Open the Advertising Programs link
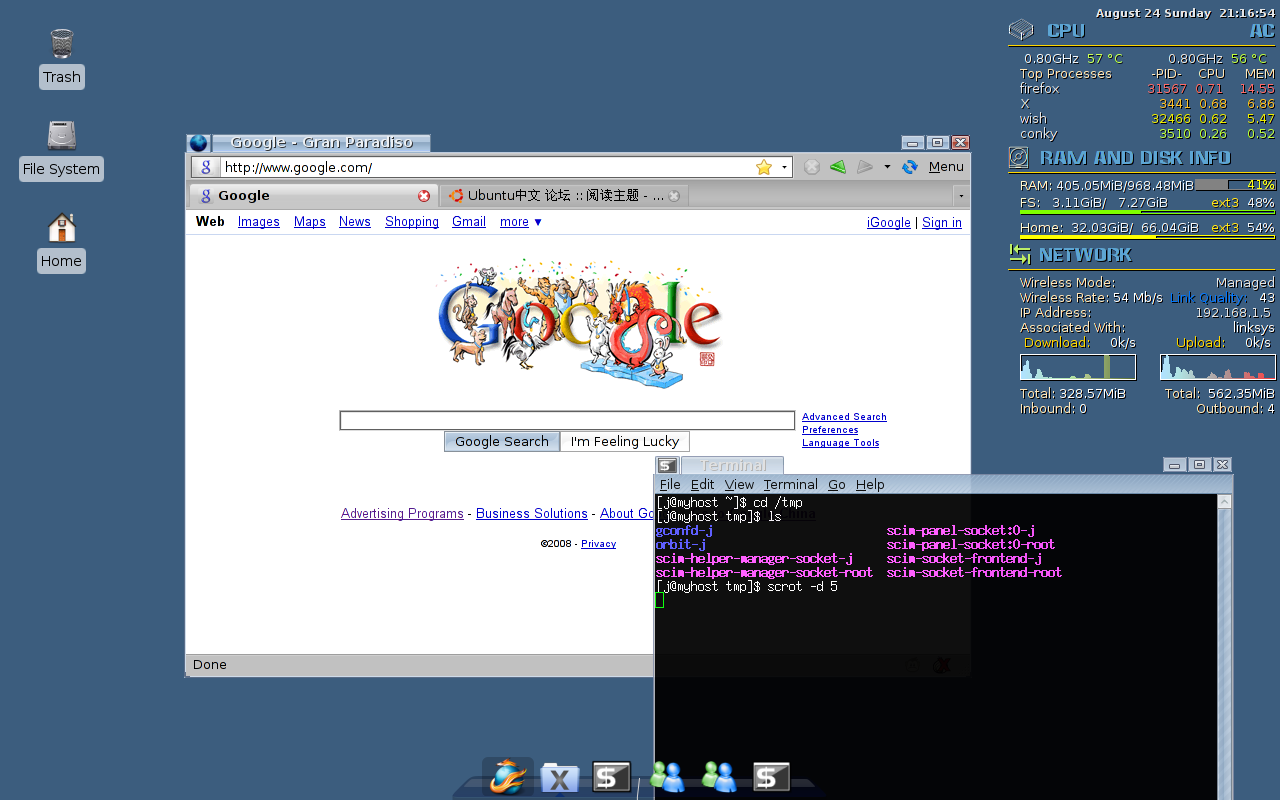 pyautogui.click(x=402, y=514)
